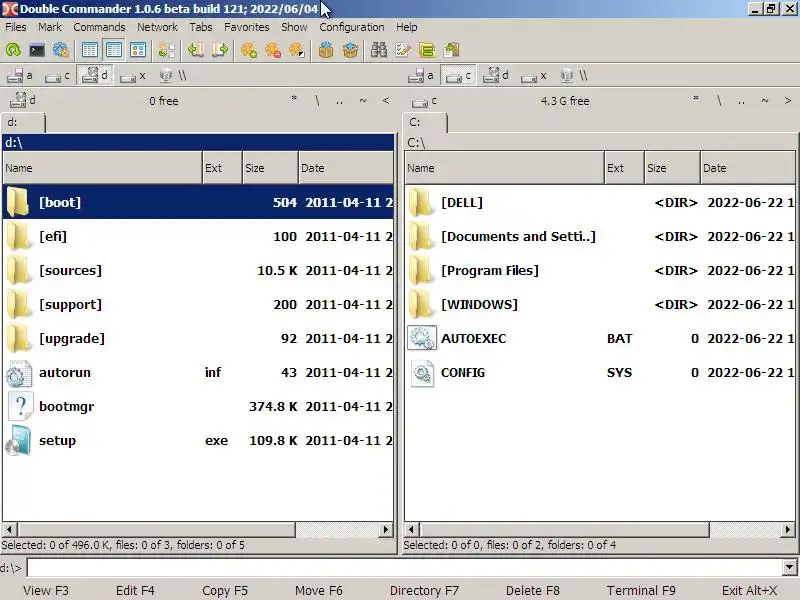
Task: Open left panel drive list dropdown d
Action: pyautogui.click(x=23, y=101)
